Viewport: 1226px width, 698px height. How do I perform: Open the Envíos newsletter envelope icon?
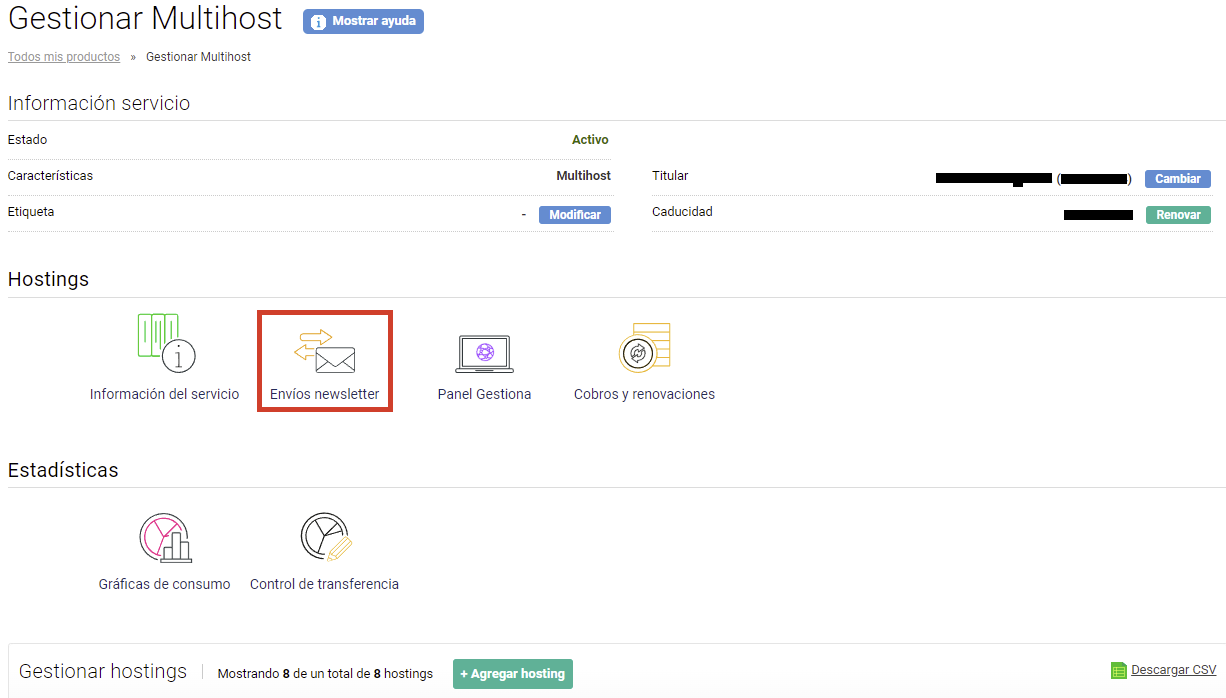(325, 351)
